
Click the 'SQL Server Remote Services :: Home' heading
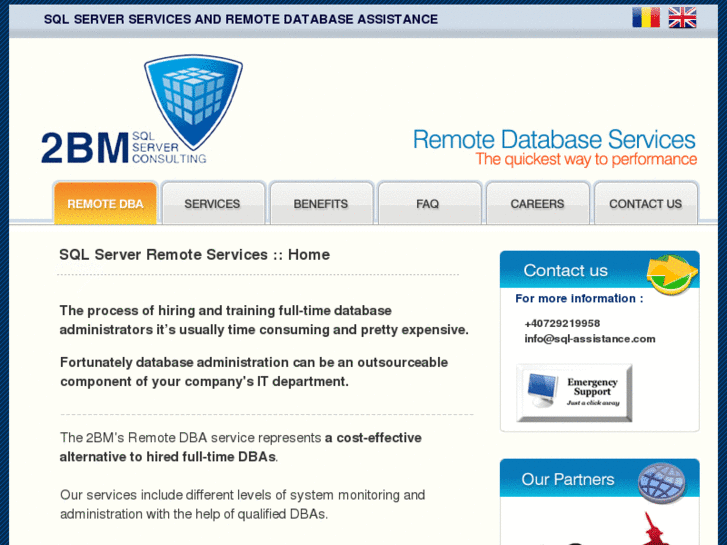tap(195, 254)
